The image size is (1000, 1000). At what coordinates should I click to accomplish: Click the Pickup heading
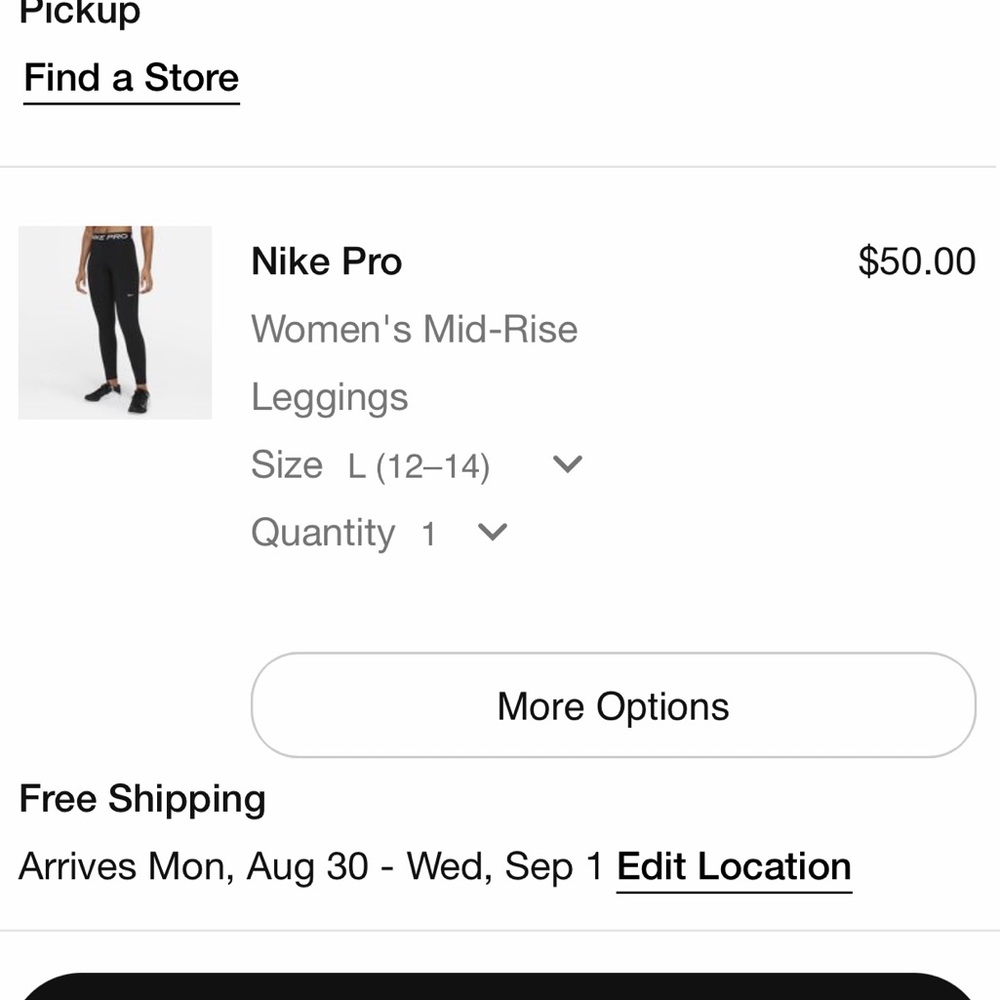point(79,13)
